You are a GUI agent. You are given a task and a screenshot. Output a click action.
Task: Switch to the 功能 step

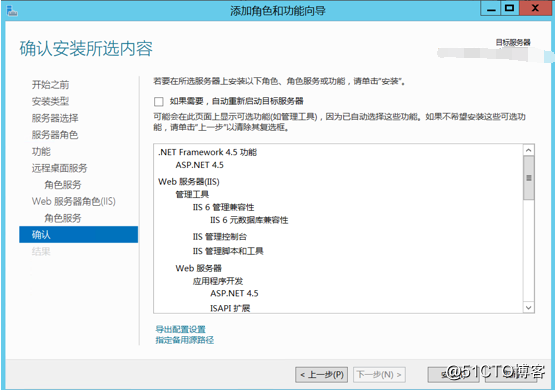point(41,151)
